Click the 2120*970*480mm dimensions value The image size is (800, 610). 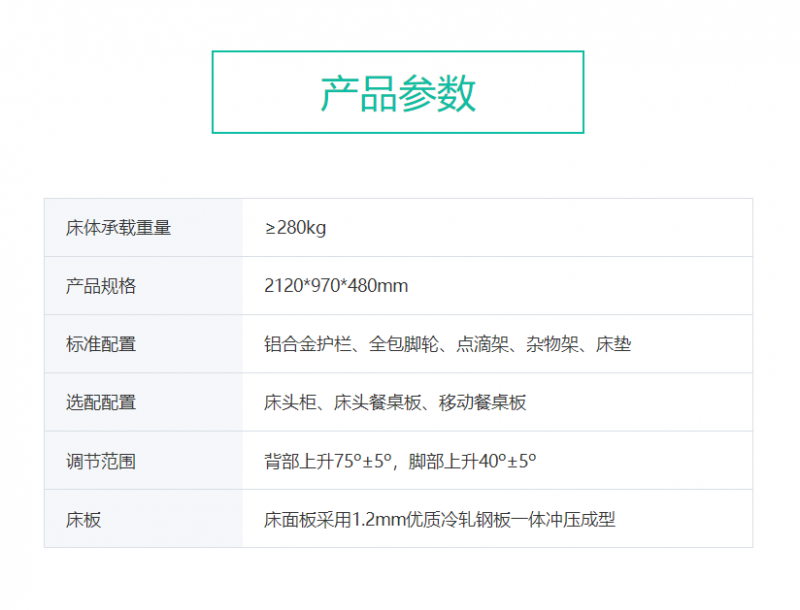pyautogui.click(x=336, y=286)
